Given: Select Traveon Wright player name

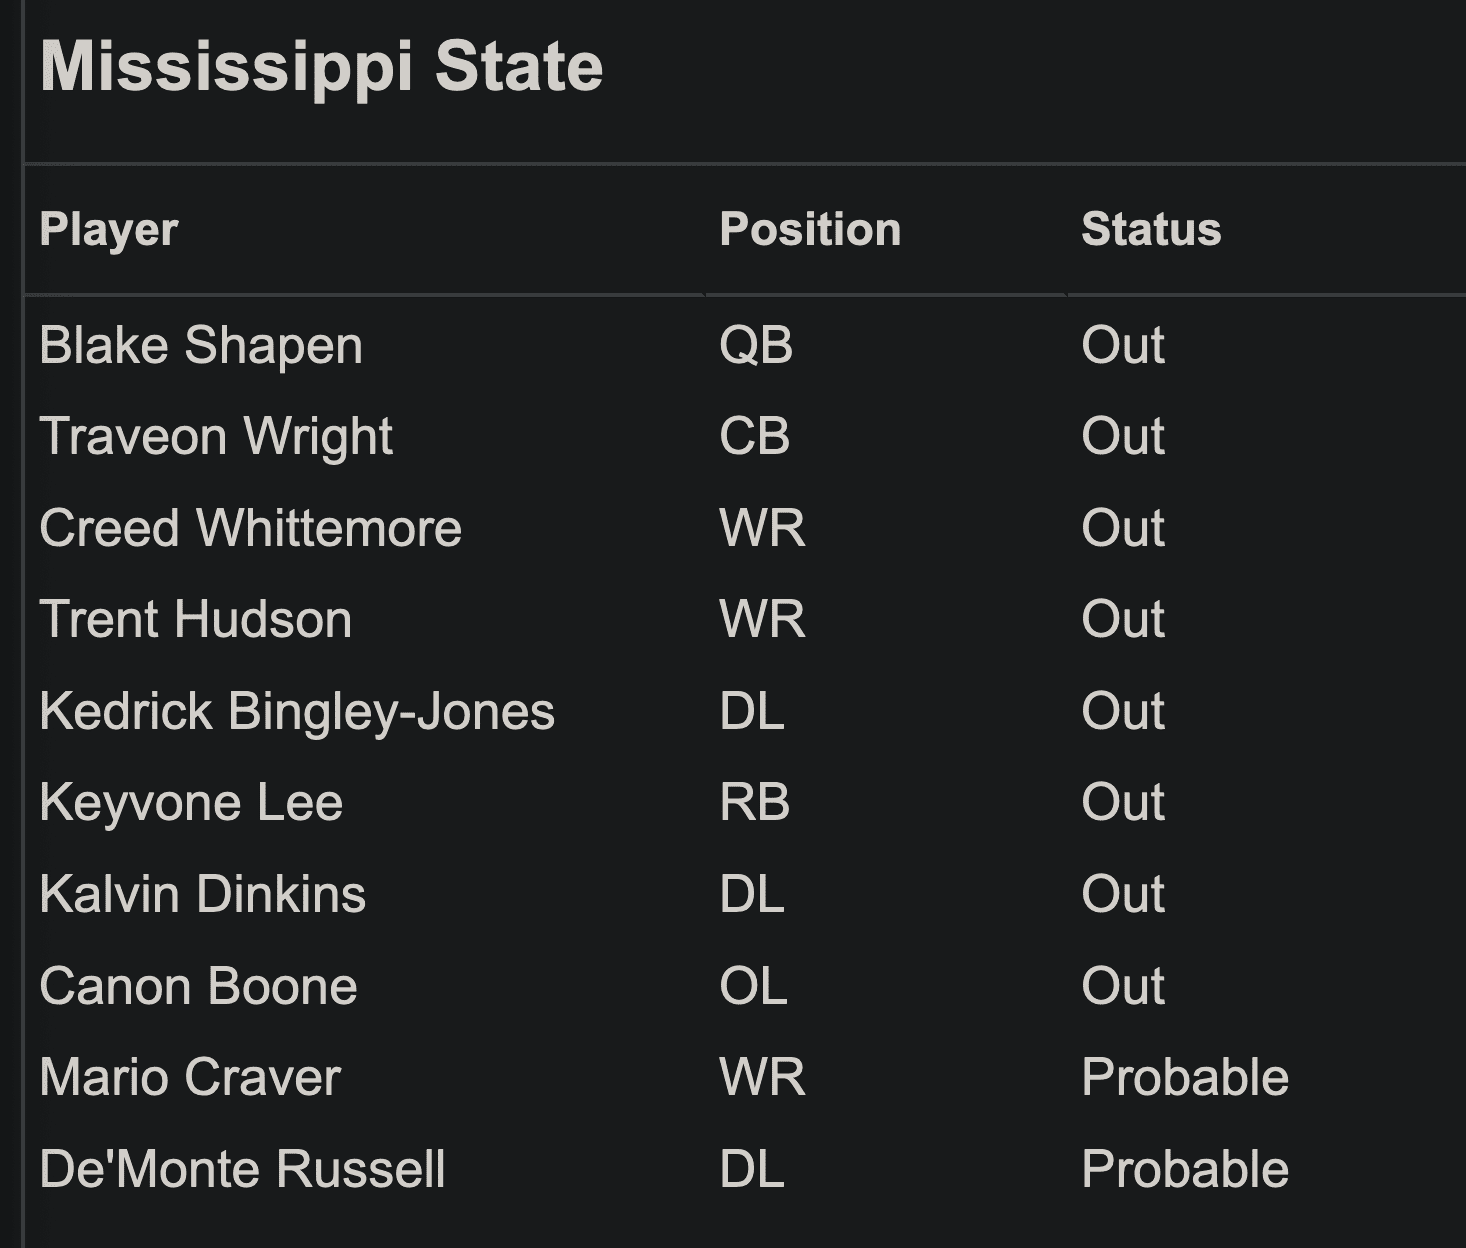Looking at the screenshot, I should click(216, 437).
